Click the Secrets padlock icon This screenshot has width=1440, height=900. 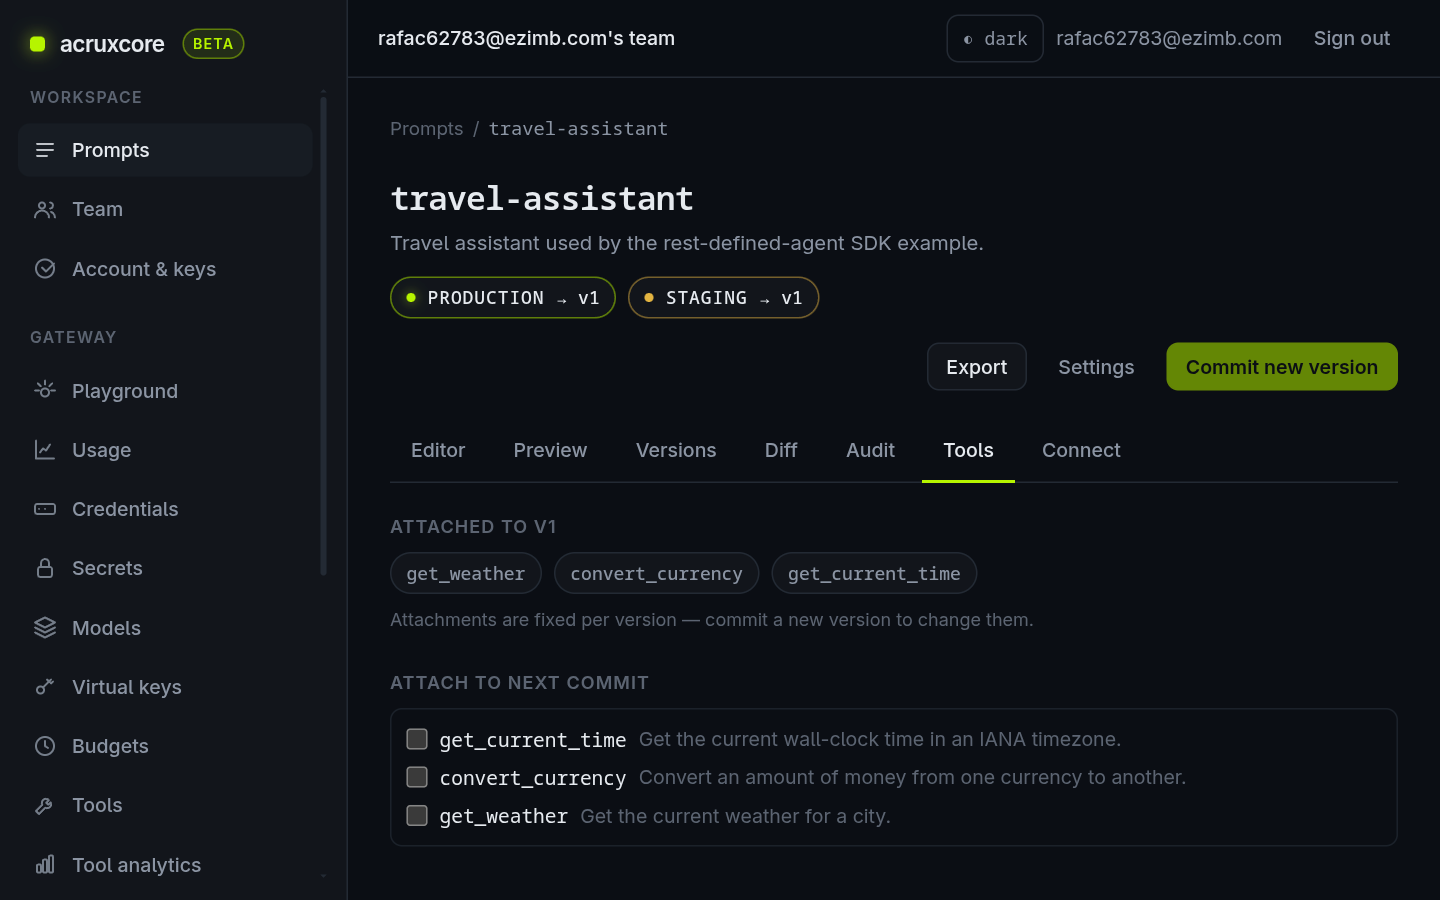[x=45, y=568]
